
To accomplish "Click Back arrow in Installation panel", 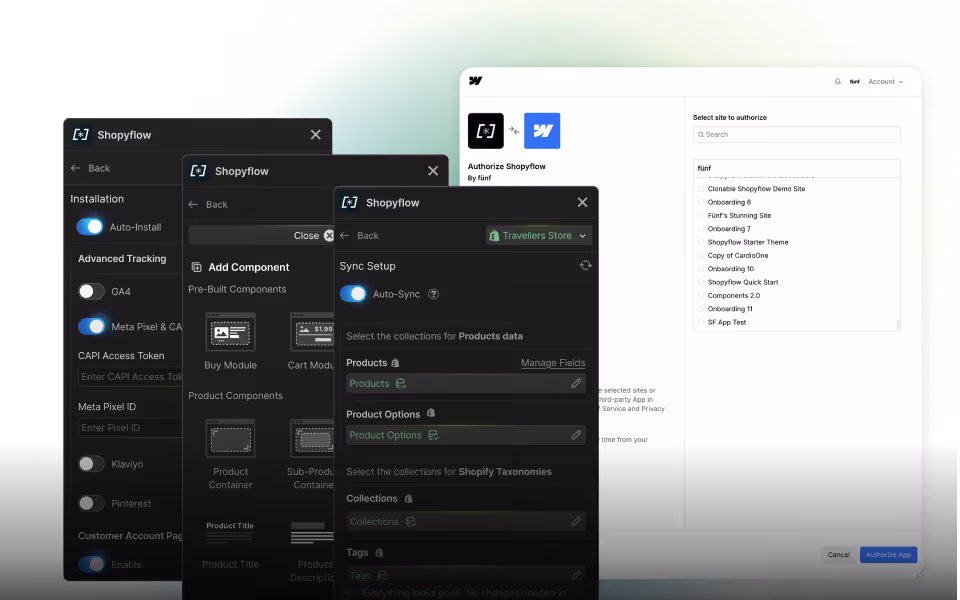I will [x=75, y=168].
